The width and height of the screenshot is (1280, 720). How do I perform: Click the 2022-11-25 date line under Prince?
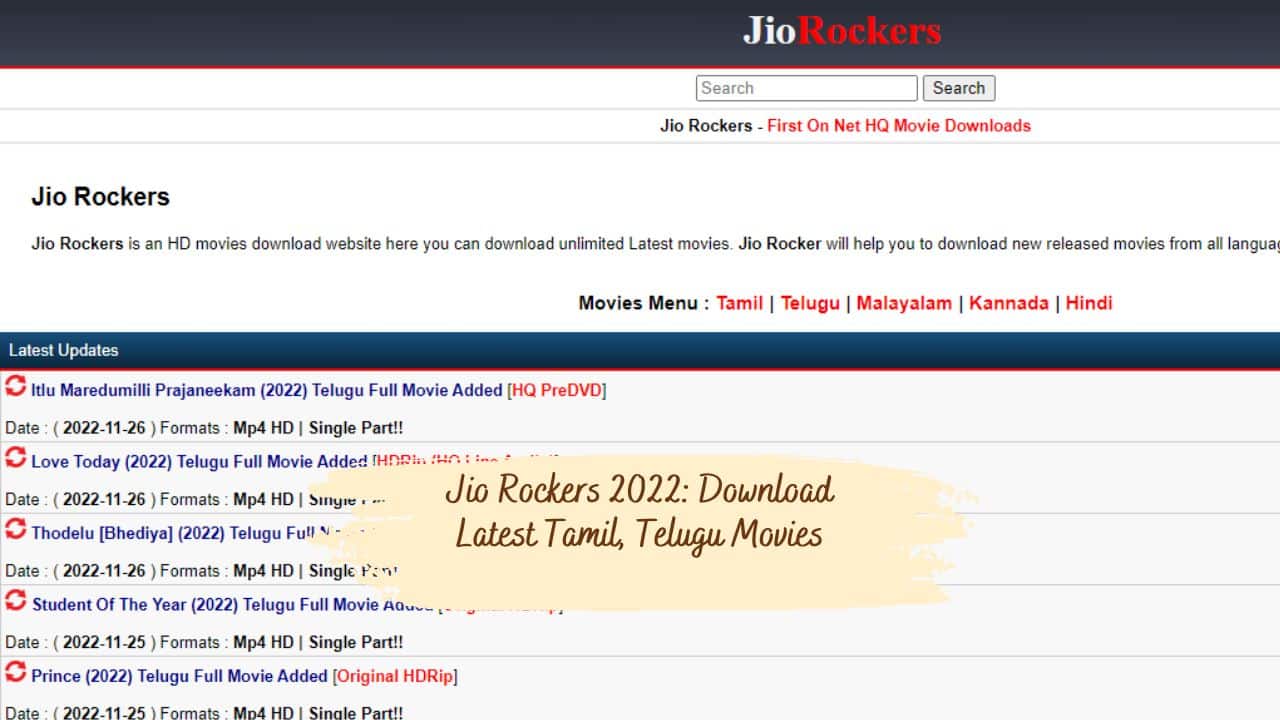click(x=204, y=713)
